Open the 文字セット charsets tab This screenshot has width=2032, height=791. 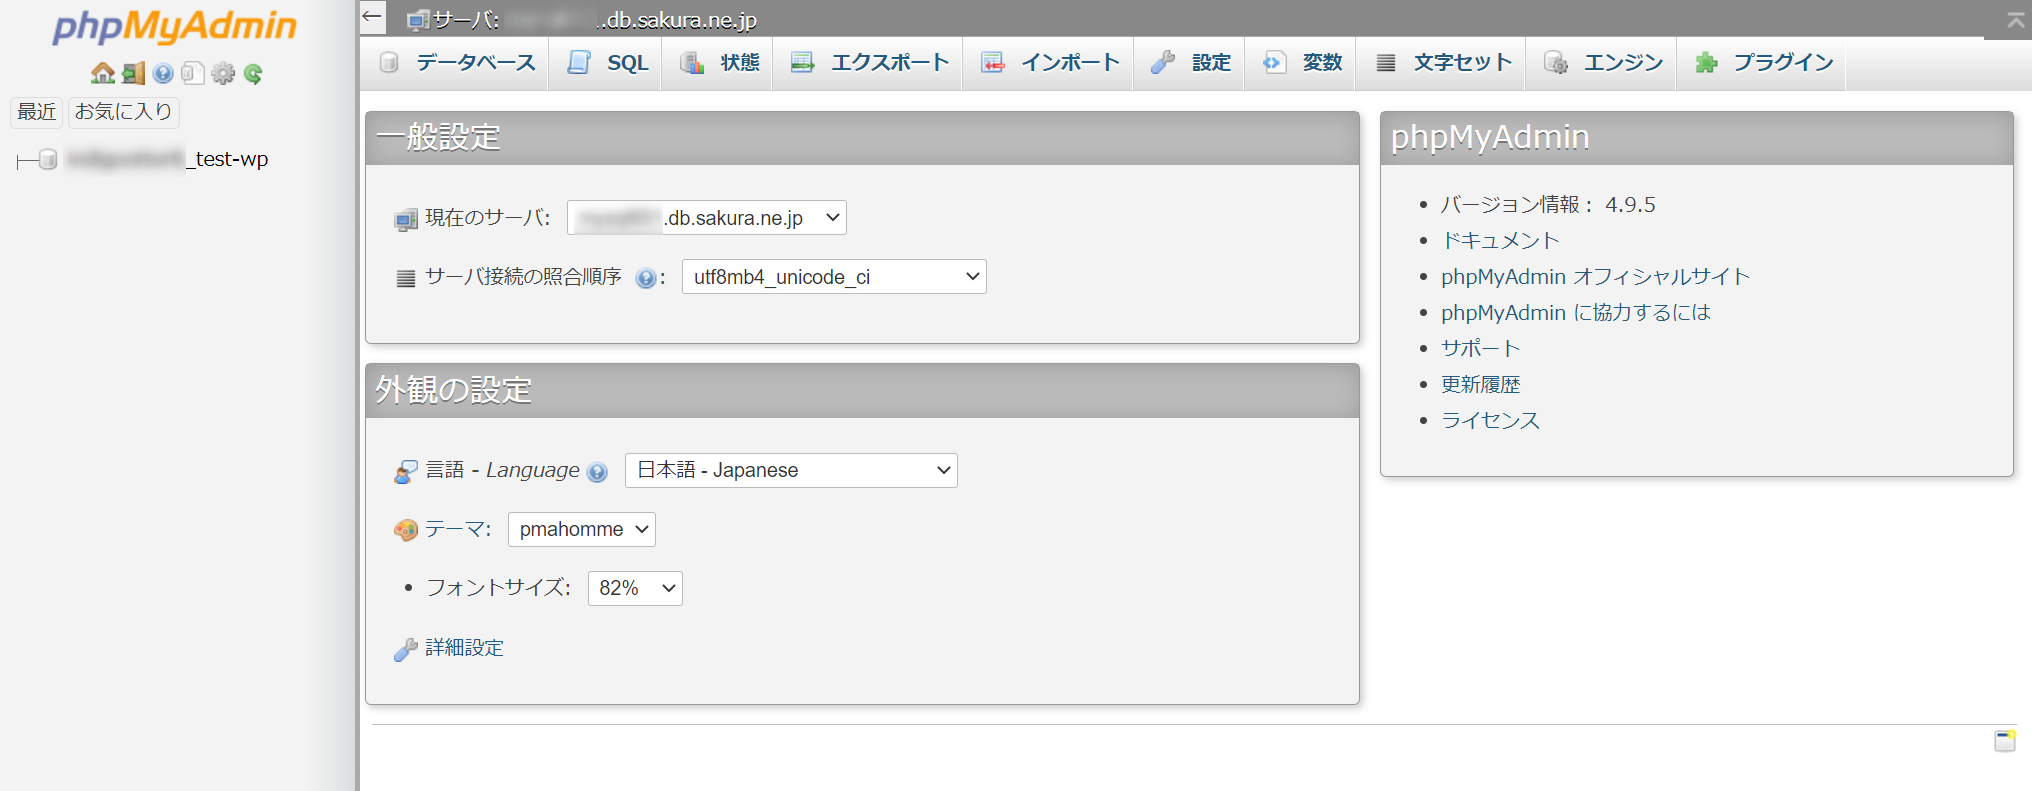click(1443, 63)
